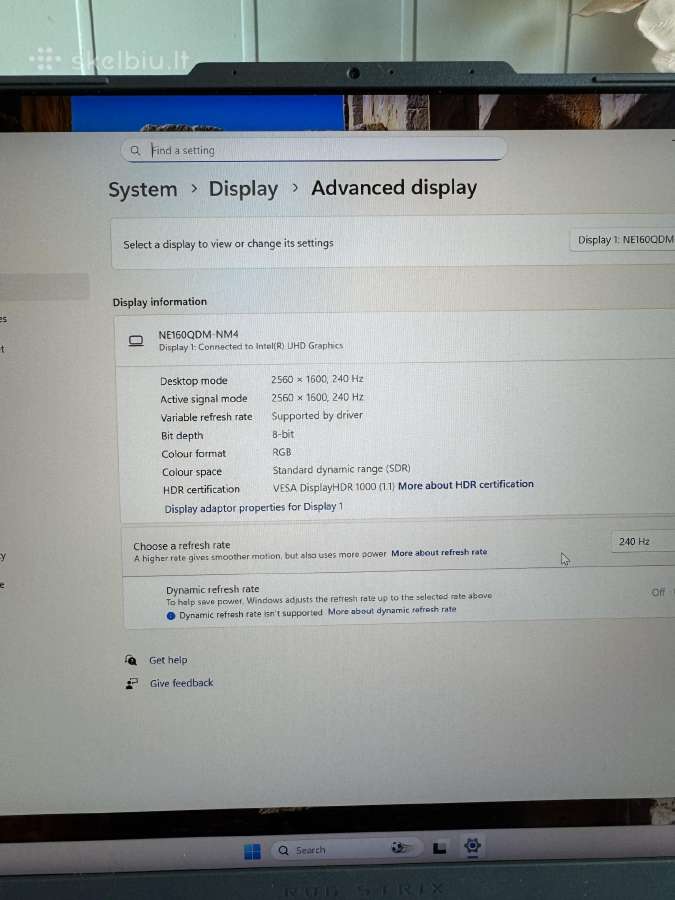Open Display adaptor properties for Display 1
Screen dimensions: 675x900
(x=253, y=507)
